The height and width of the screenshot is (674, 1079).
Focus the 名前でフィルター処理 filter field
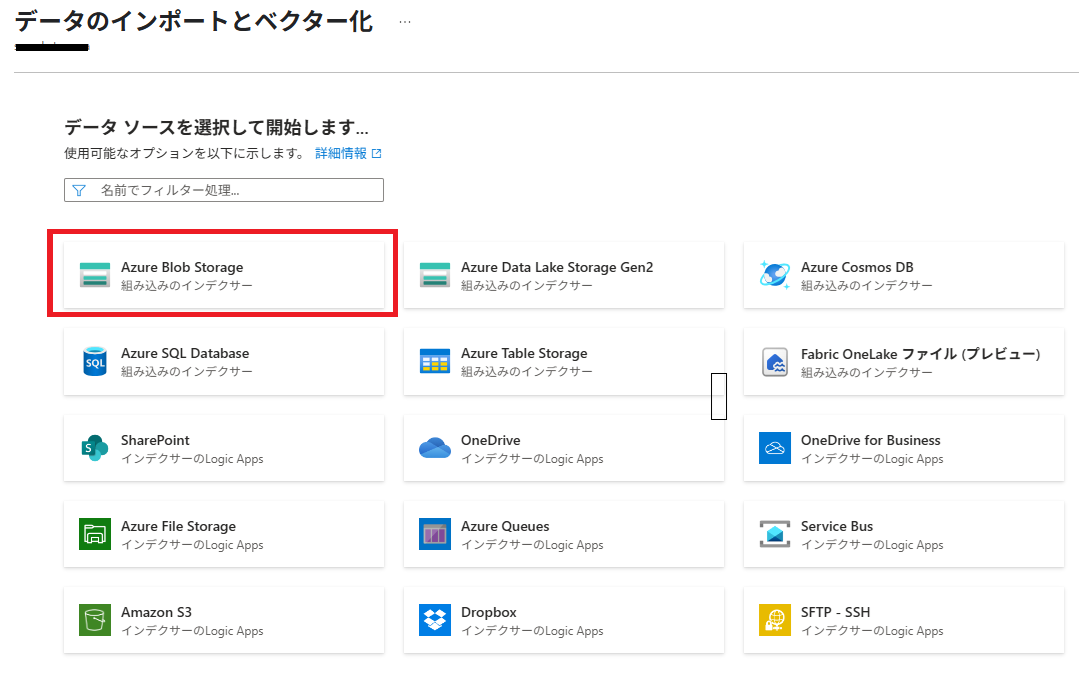224,190
